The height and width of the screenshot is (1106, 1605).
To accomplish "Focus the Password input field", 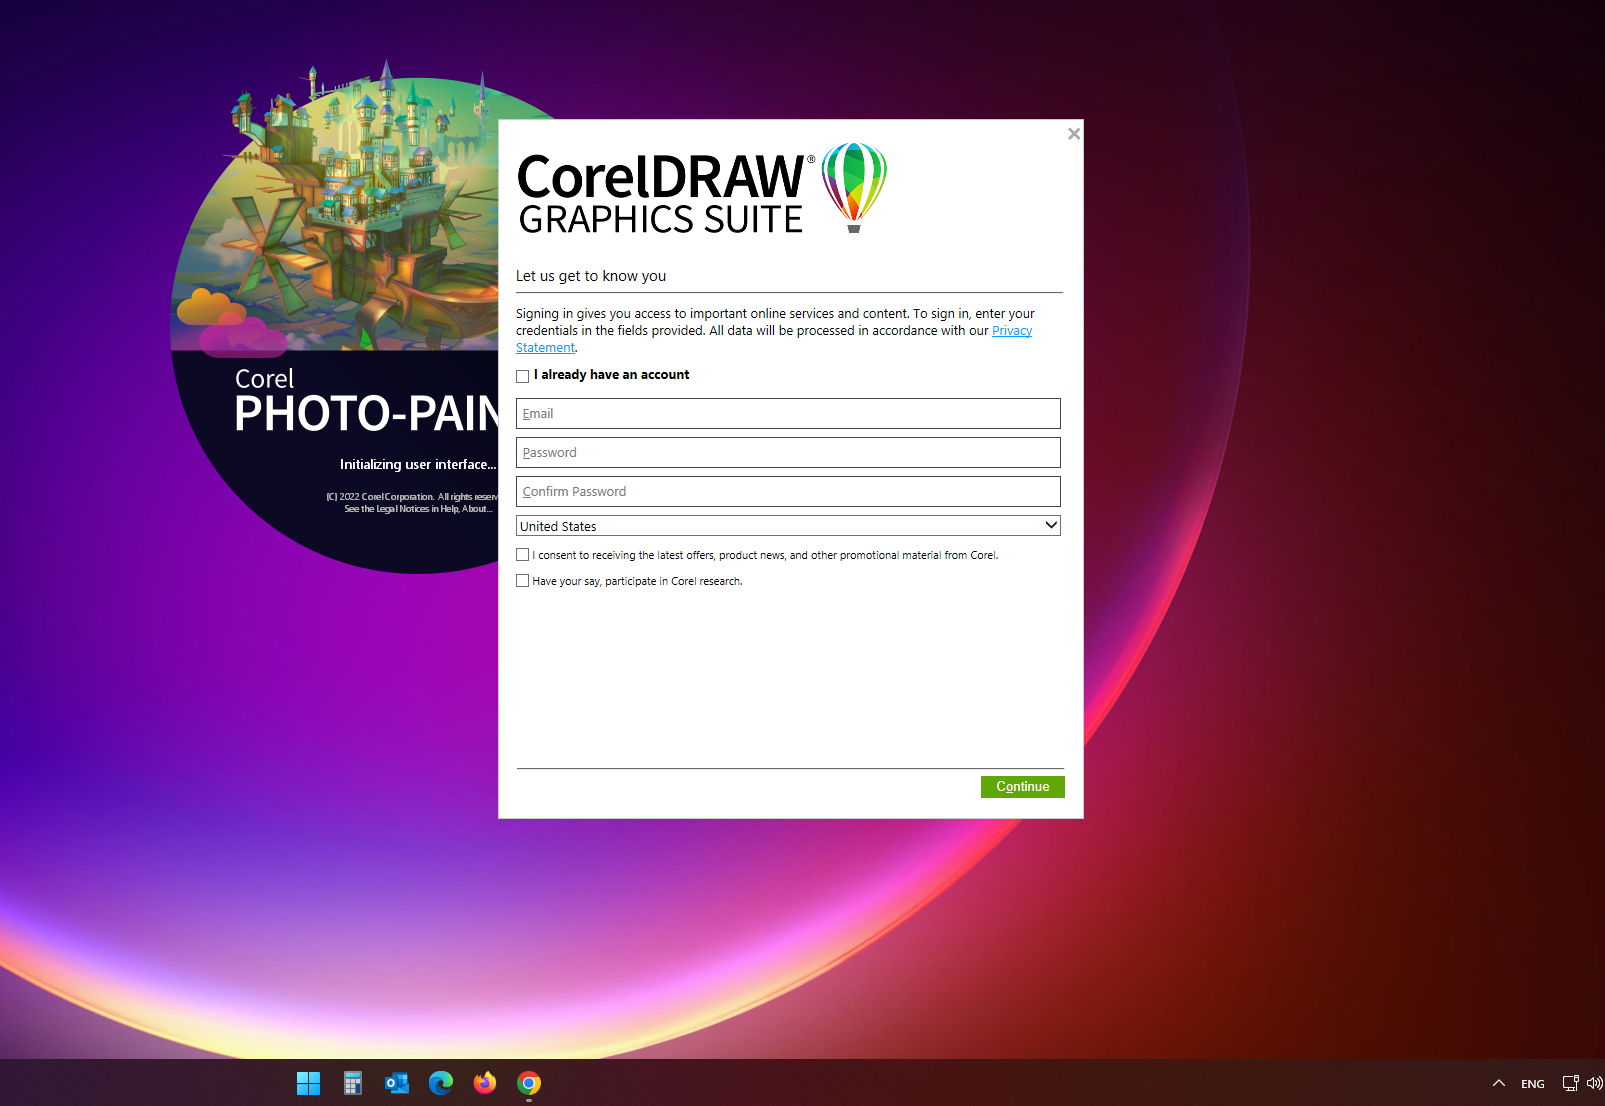I will point(788,452).
